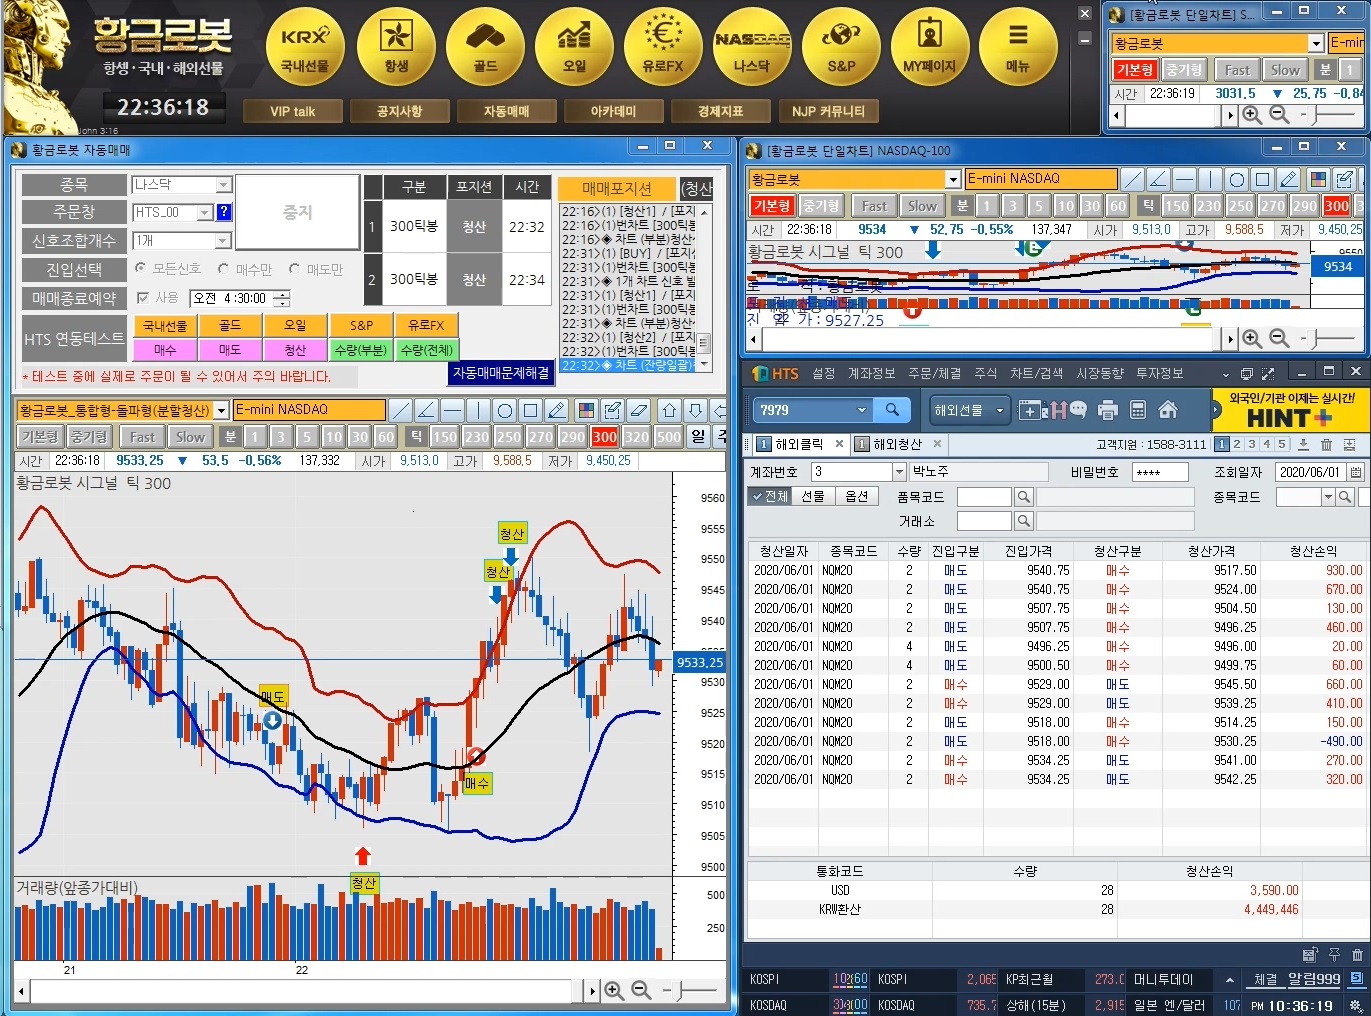
Task: Click the down arrow icon in main chart toolbar
Action: point(696,410)
